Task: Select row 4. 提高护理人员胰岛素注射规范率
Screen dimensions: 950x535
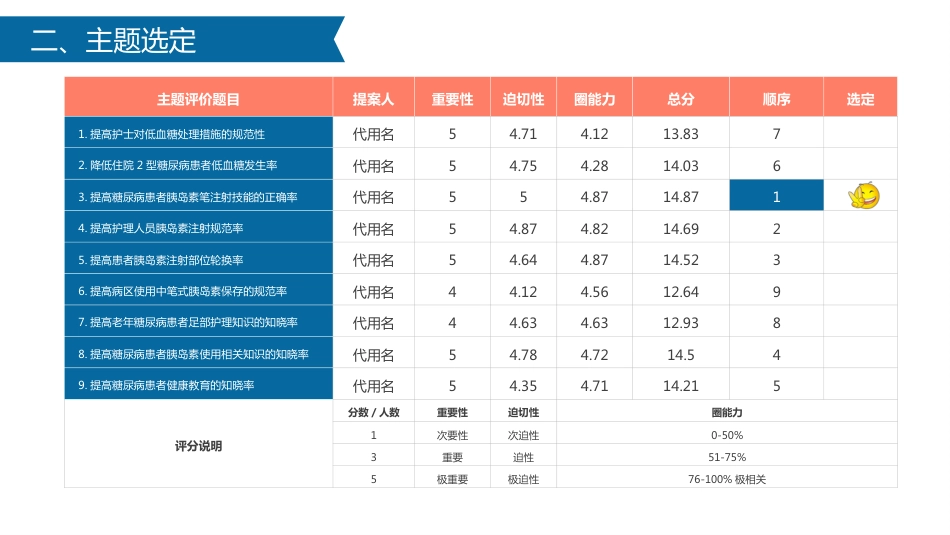Action: tap(199, 228)
